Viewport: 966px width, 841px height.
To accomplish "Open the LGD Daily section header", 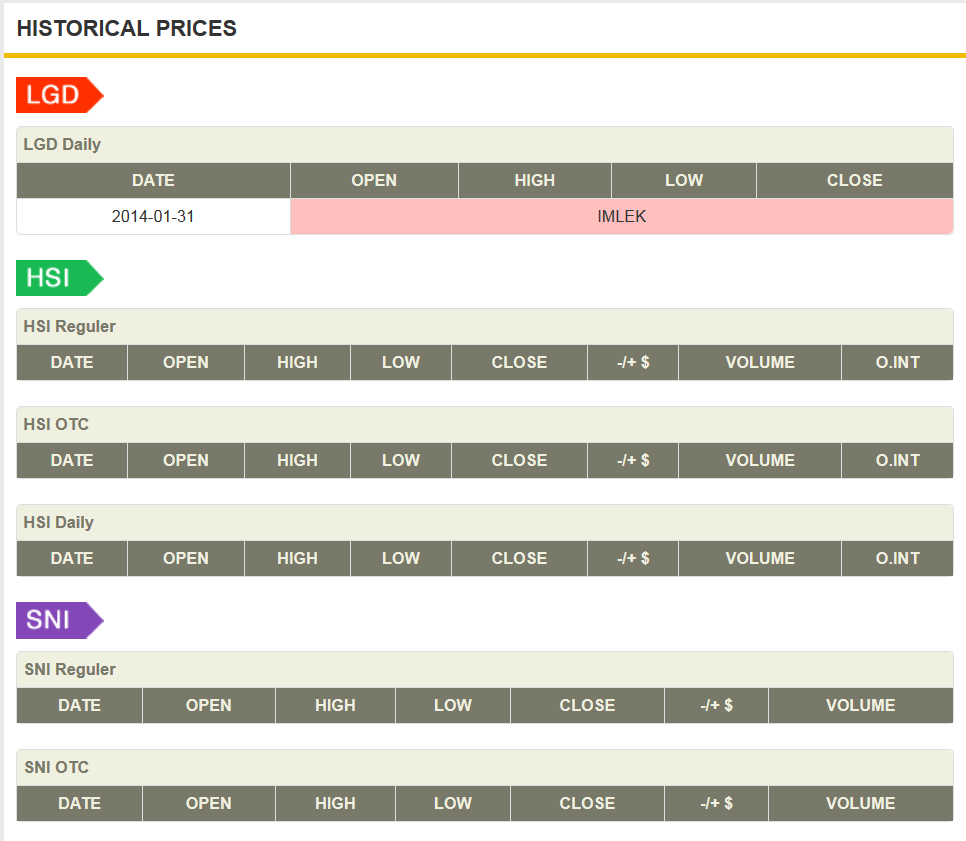I will click(60, 144).
